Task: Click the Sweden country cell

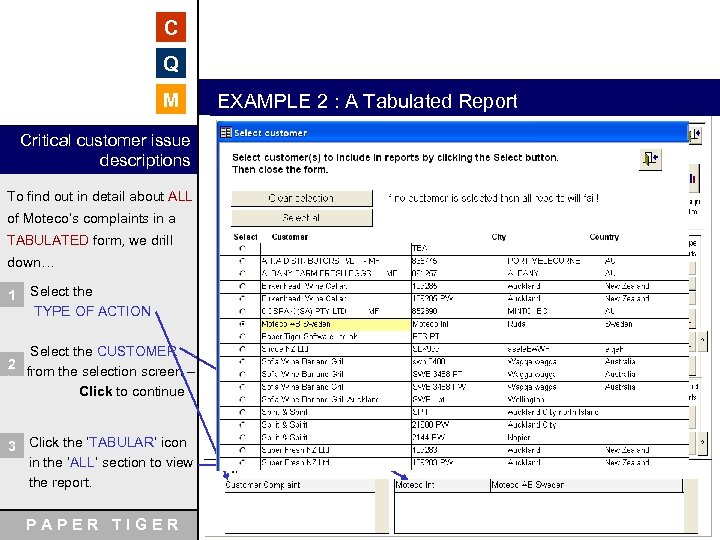Action: coord(619,324)
